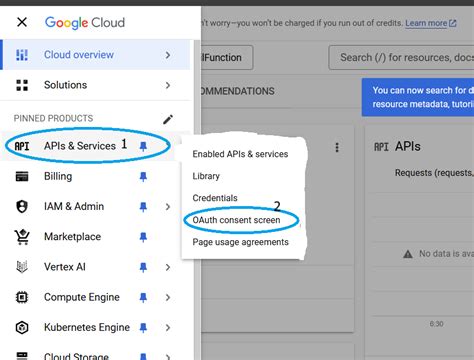
Task: Open the Google Cloud logo link
Action: pyautogui.click(x=85, y=23)
